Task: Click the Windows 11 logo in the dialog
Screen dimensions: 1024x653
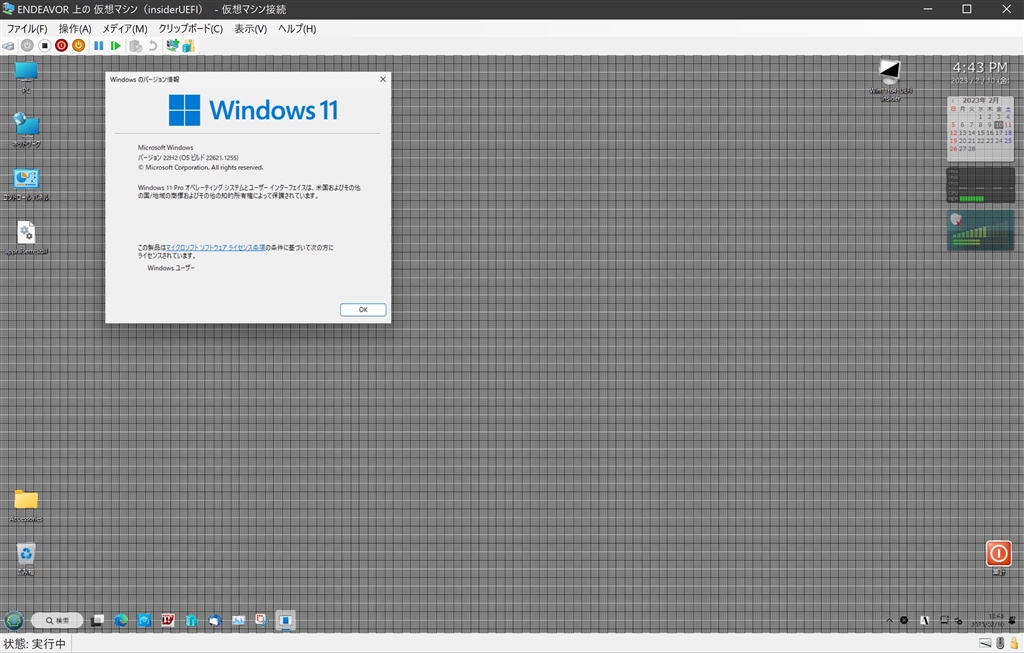Action: click(x=253, y=110)
